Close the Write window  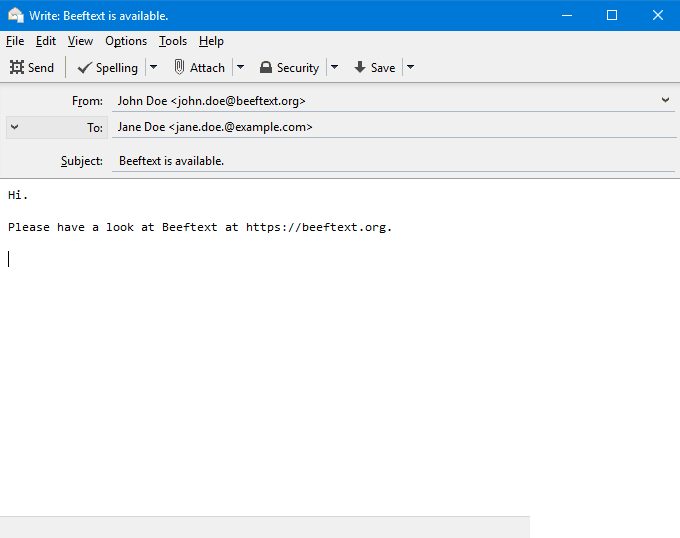[657, 15]
